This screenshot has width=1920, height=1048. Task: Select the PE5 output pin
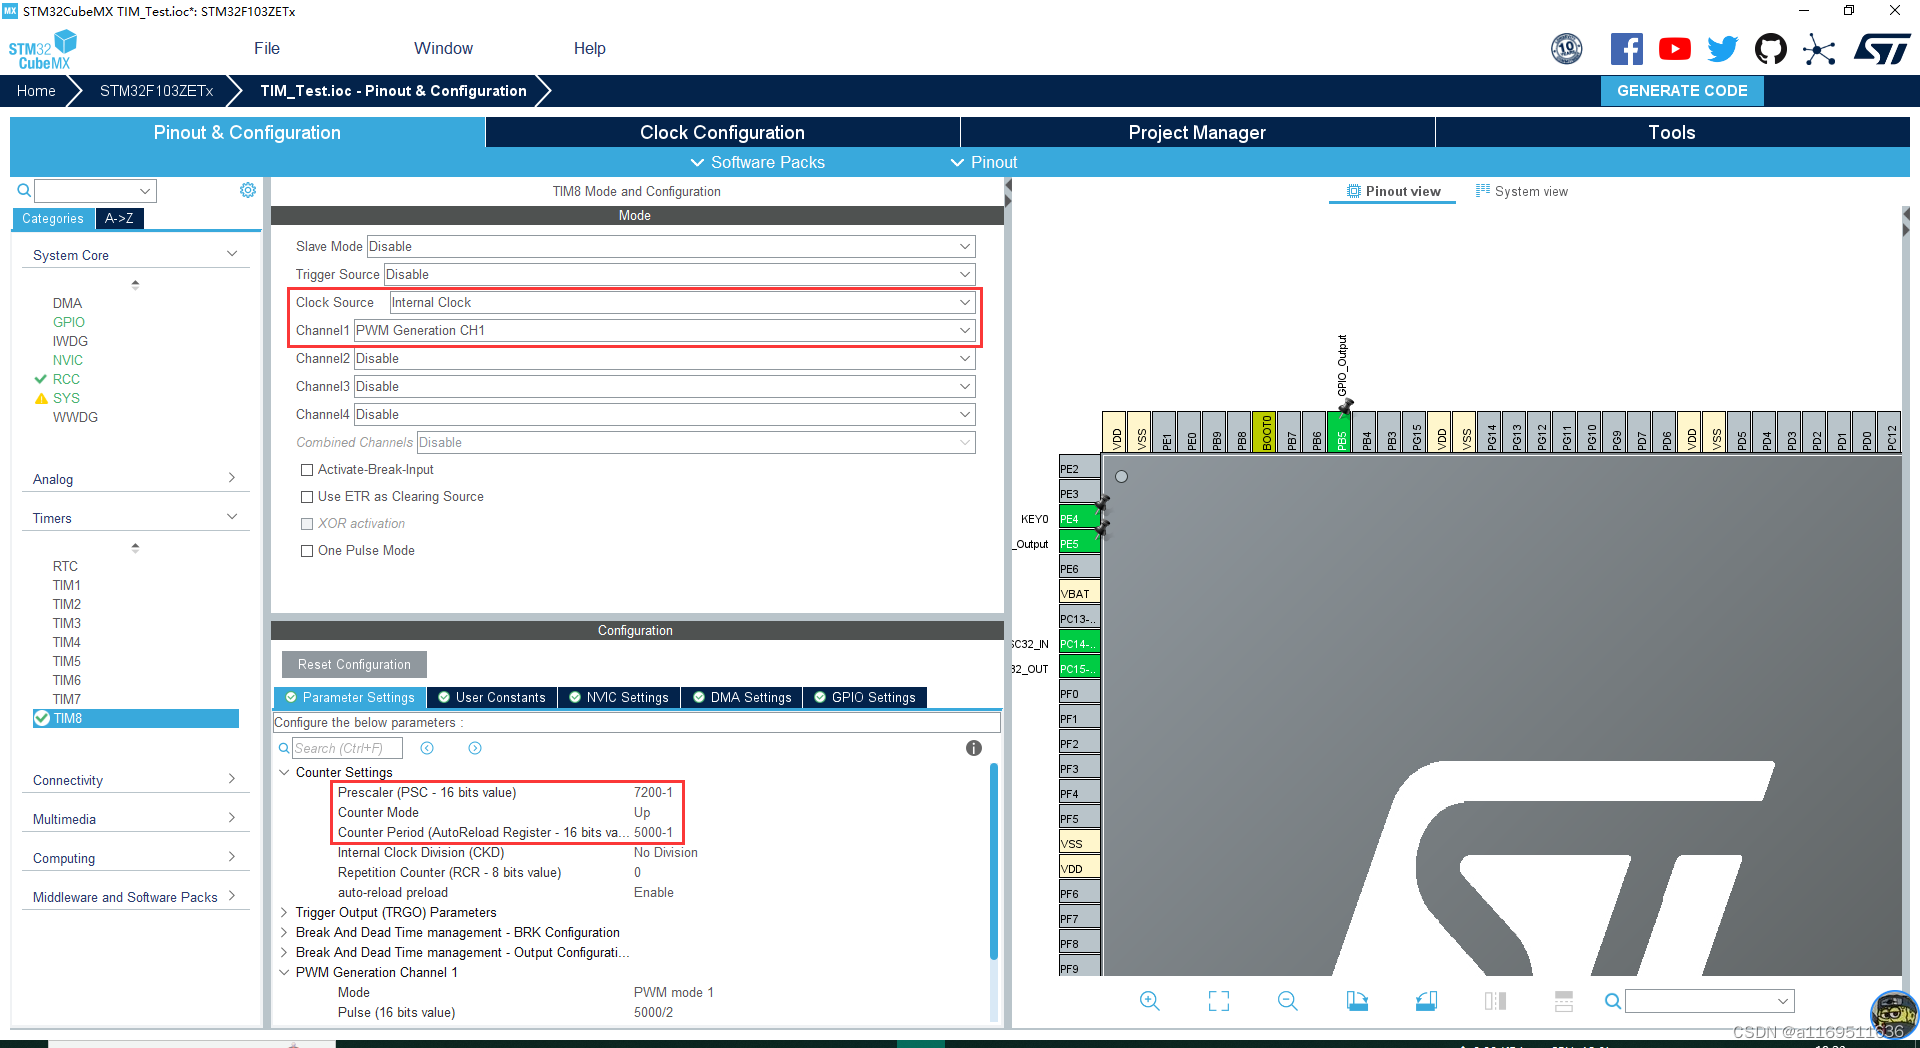point(1079,544)
